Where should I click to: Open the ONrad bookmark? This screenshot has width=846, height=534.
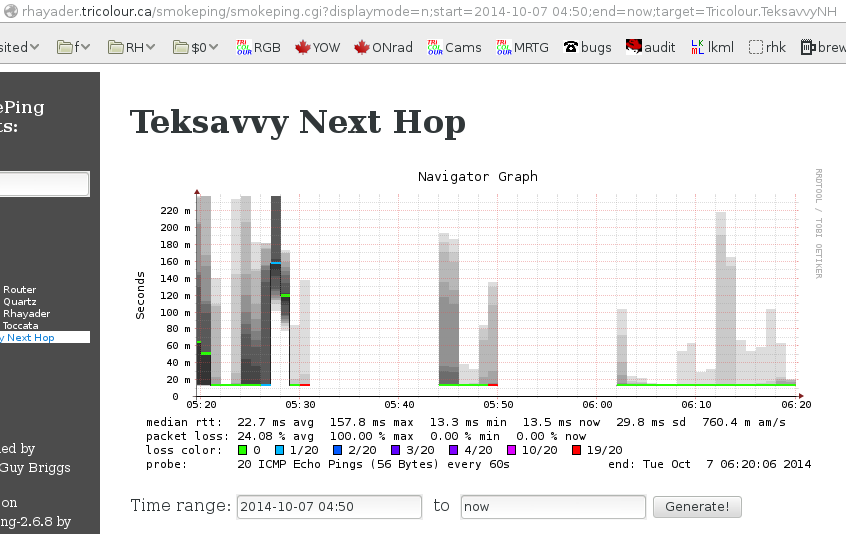click(383, 47)
